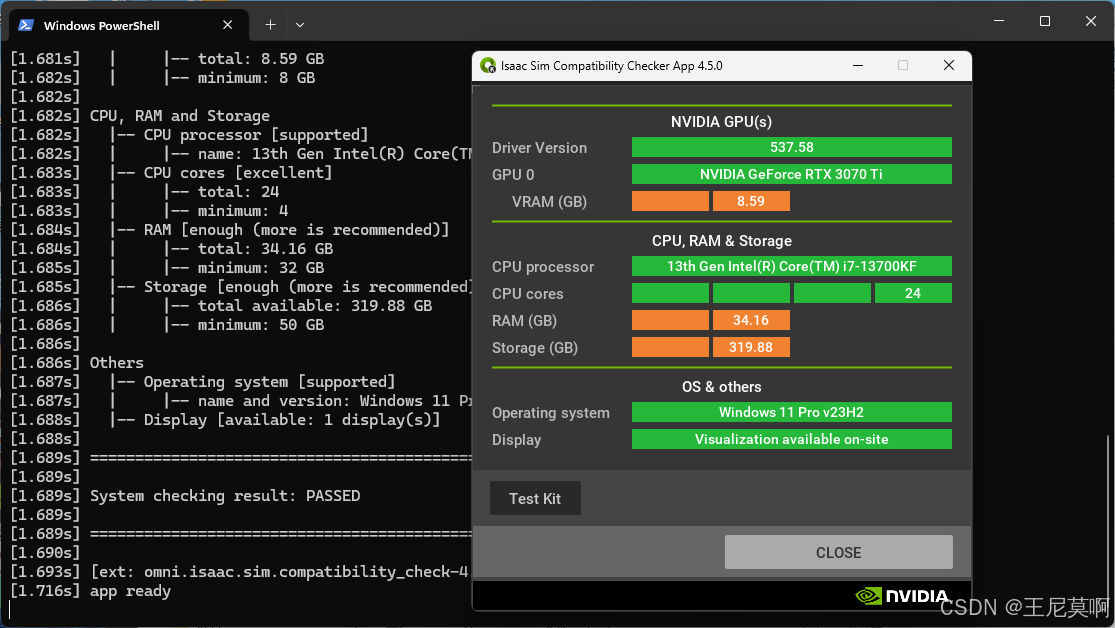Click the CPU processor label in checker
The image size is (1115, 628).
(543, 267)
